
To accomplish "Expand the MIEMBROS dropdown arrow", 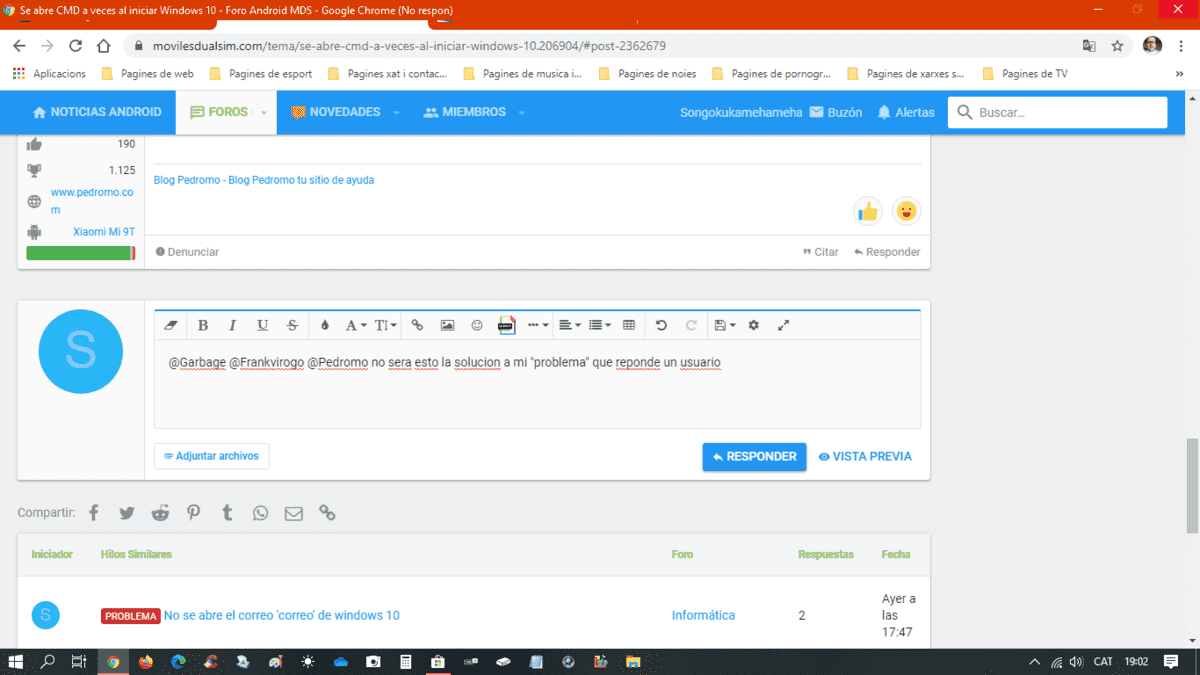I will (522, 113).
